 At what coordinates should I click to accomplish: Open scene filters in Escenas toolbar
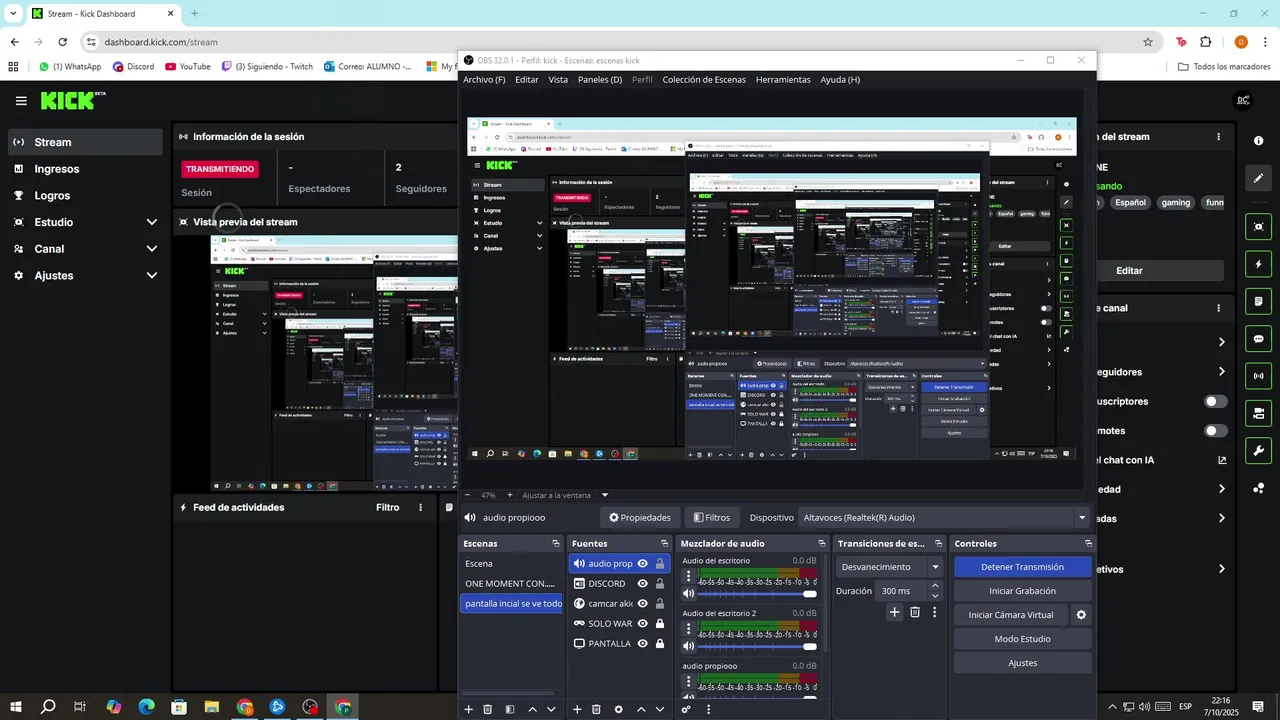(510, 709)
